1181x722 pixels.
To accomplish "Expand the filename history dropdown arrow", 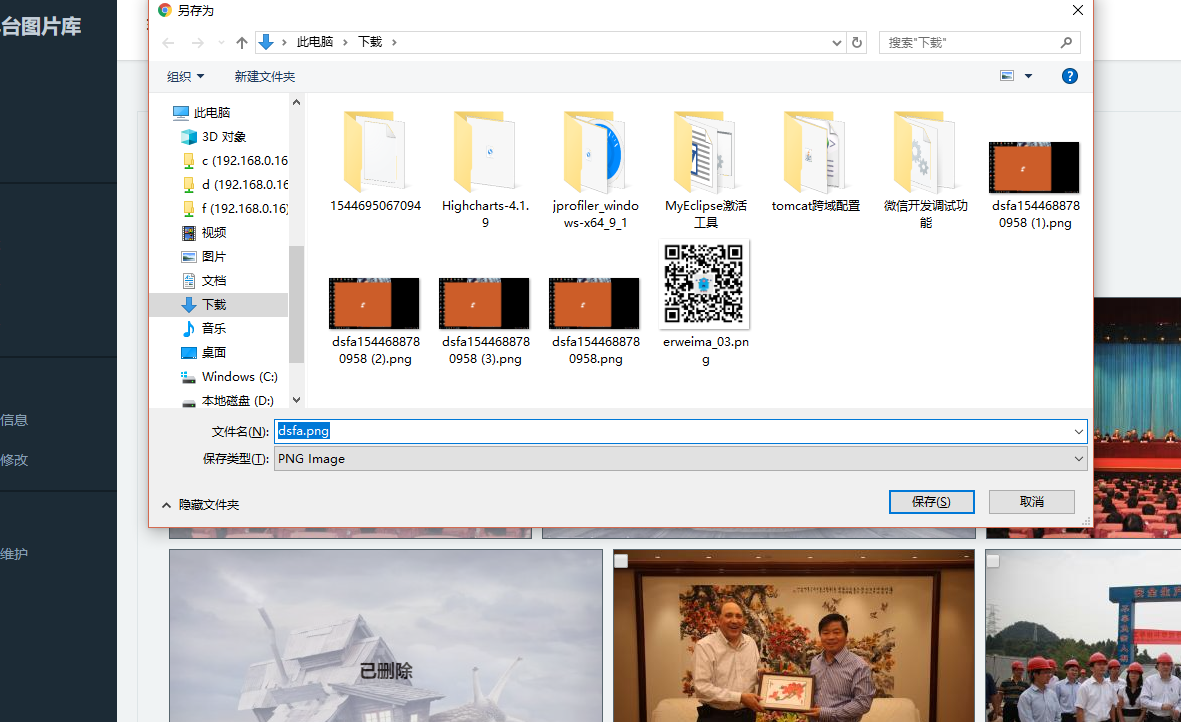I will (x=1079, y=431).
